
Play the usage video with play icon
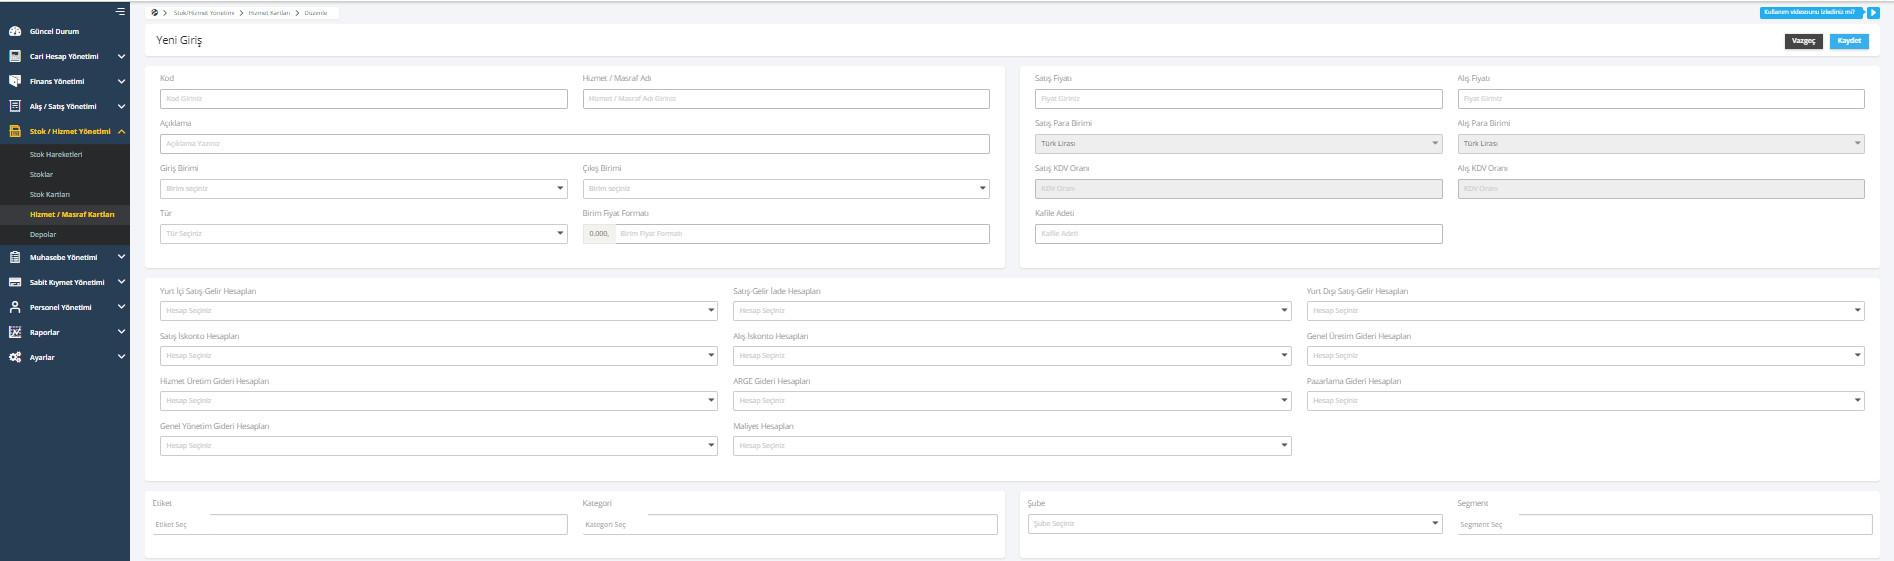[1874, 13]
